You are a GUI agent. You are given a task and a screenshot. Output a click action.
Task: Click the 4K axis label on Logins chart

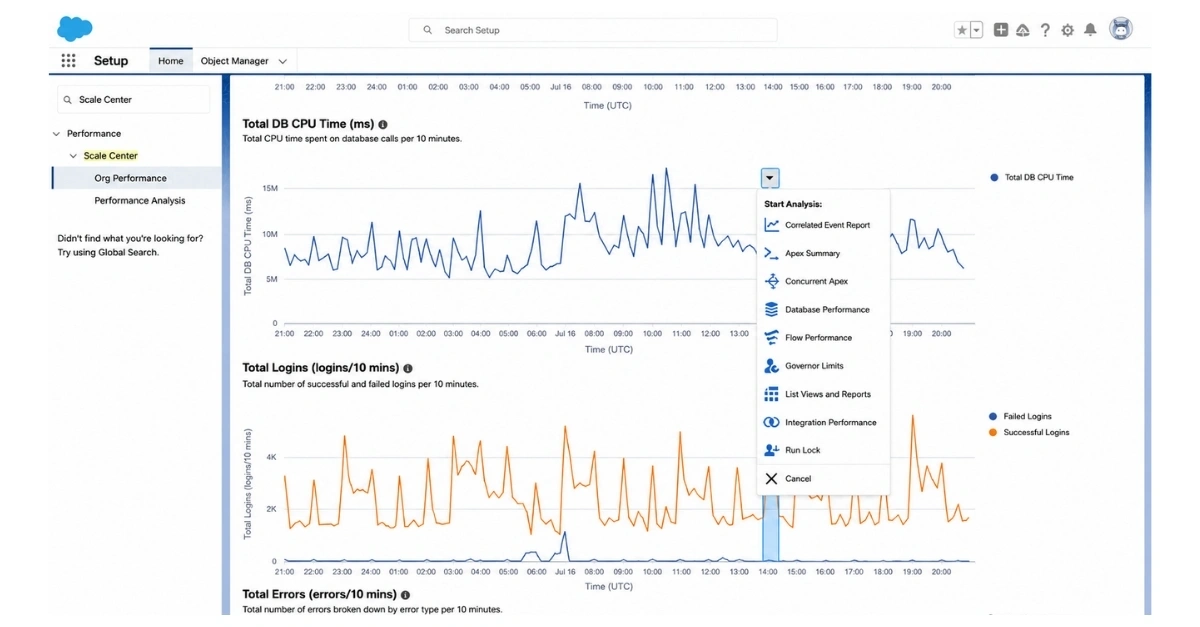pos(271,457)
